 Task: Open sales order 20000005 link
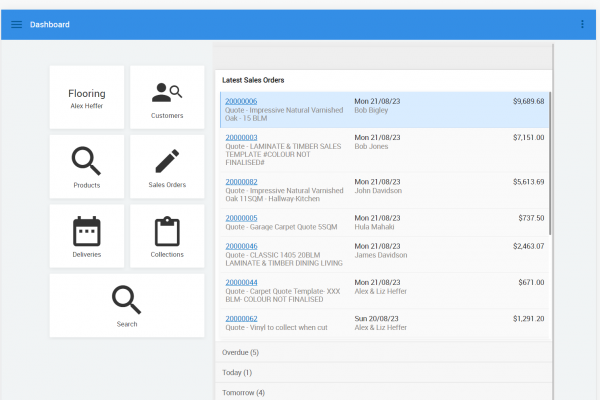[241, 218]
